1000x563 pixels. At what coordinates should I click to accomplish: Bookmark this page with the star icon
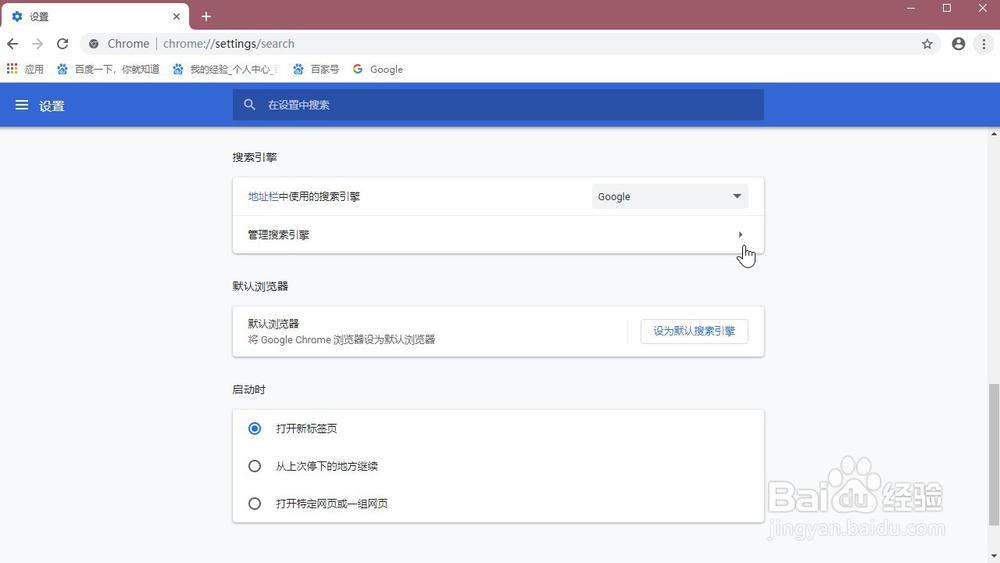pyautogui.click(x=927, y=44)
